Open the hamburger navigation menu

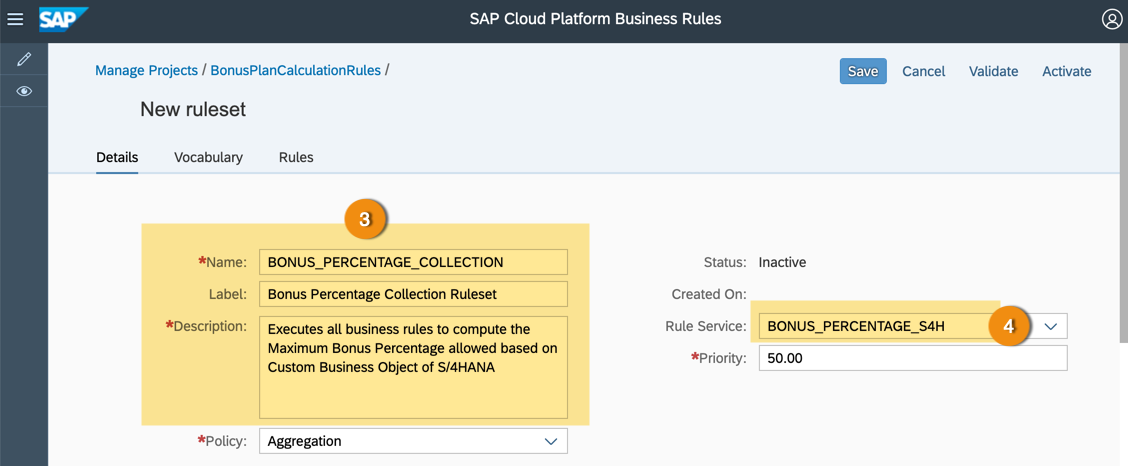click(x=15, y=19)
